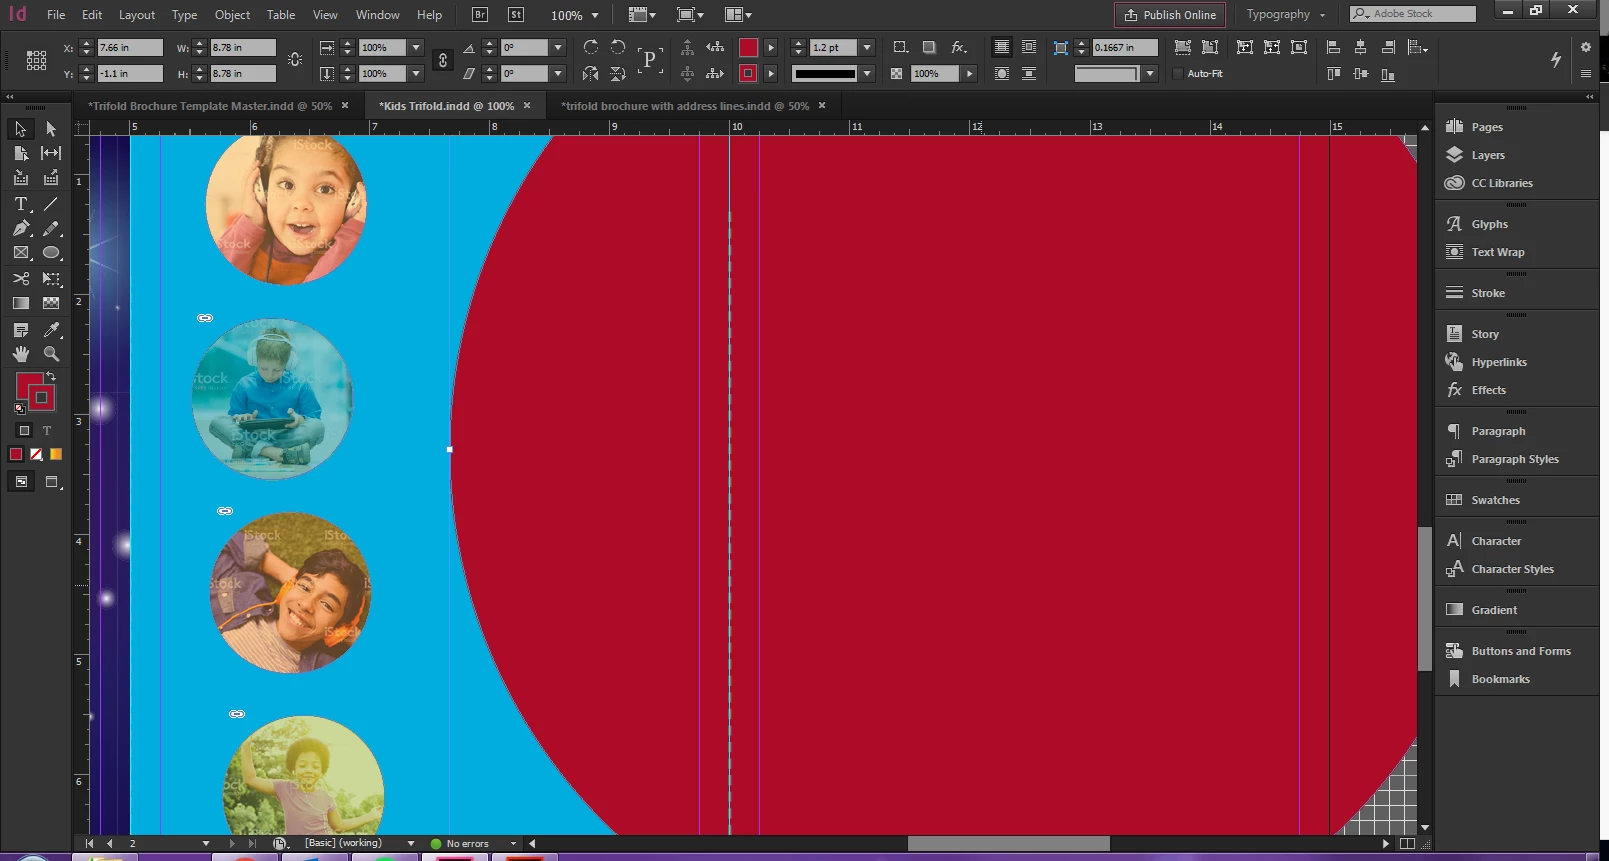
Task: Click the Adobe Stock search field
Action: (x=1413, y=14)
